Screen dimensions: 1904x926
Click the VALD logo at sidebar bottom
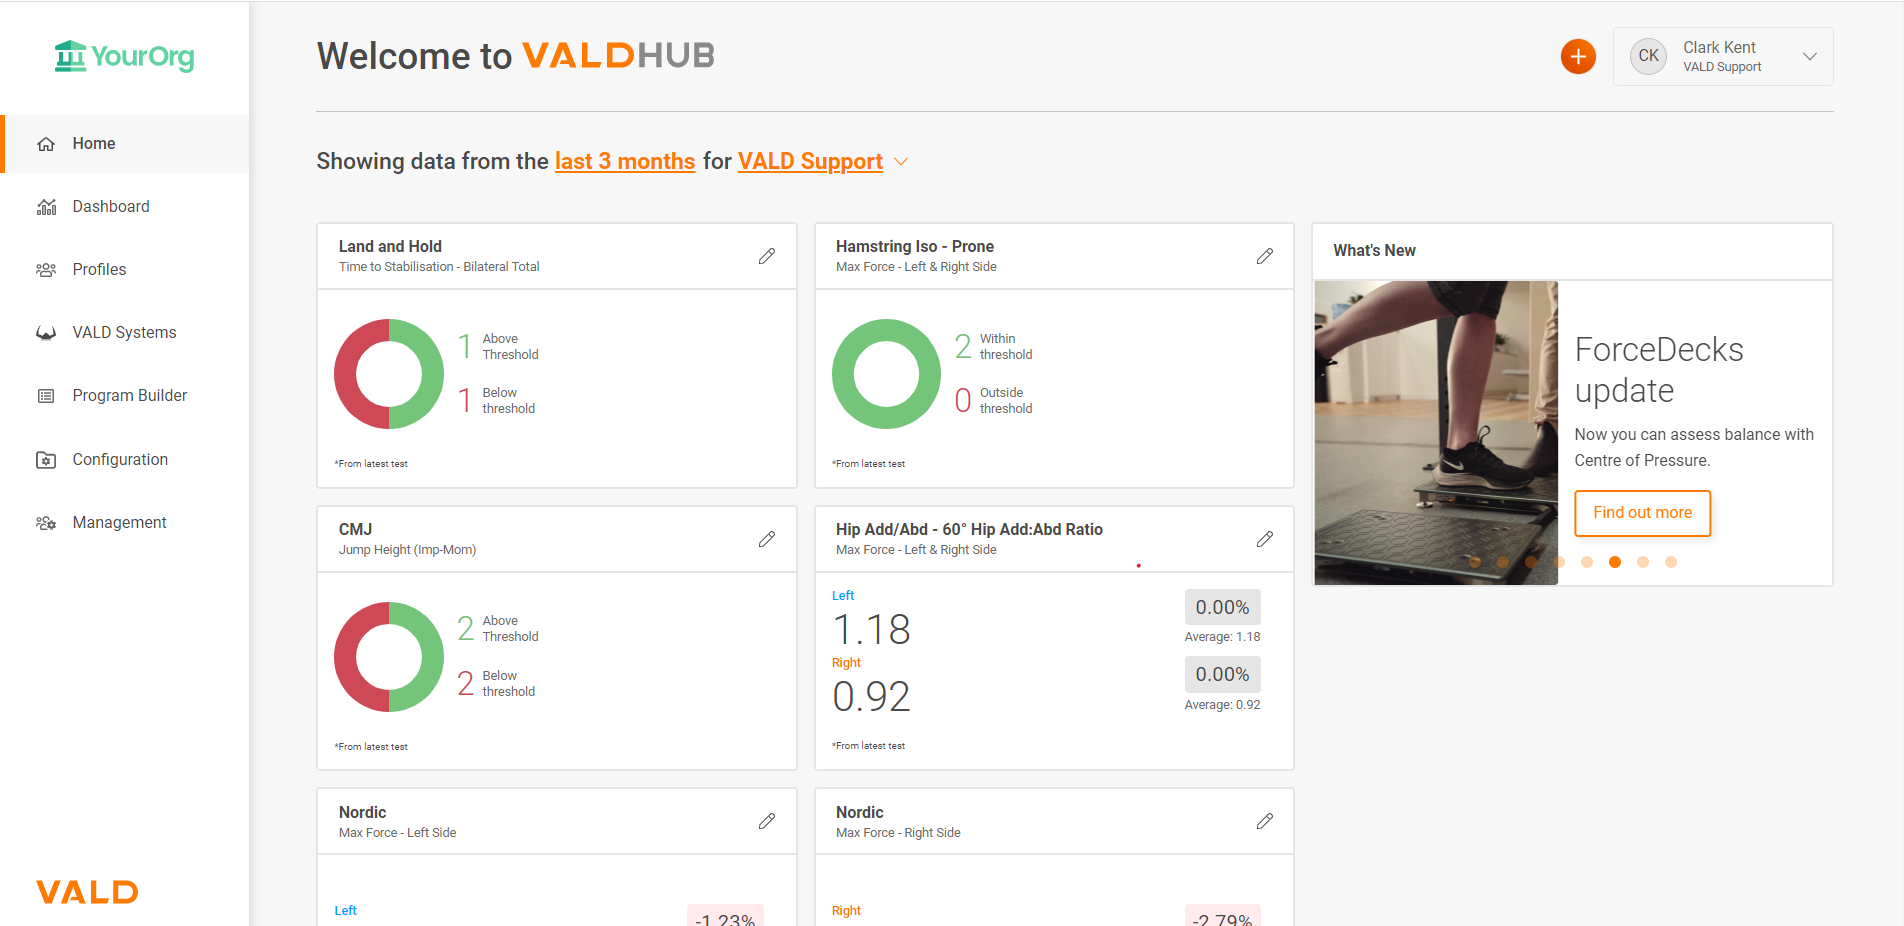click(x=87, y=892)
